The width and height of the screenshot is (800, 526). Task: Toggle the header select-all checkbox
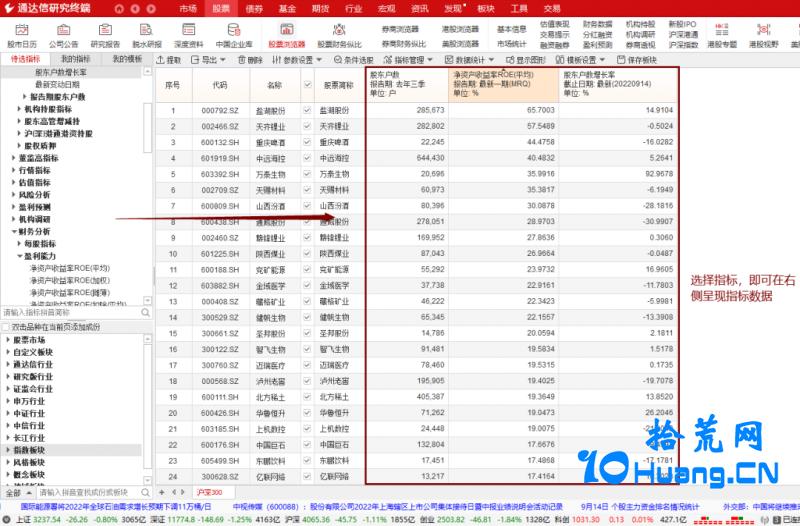click(308, 85)
